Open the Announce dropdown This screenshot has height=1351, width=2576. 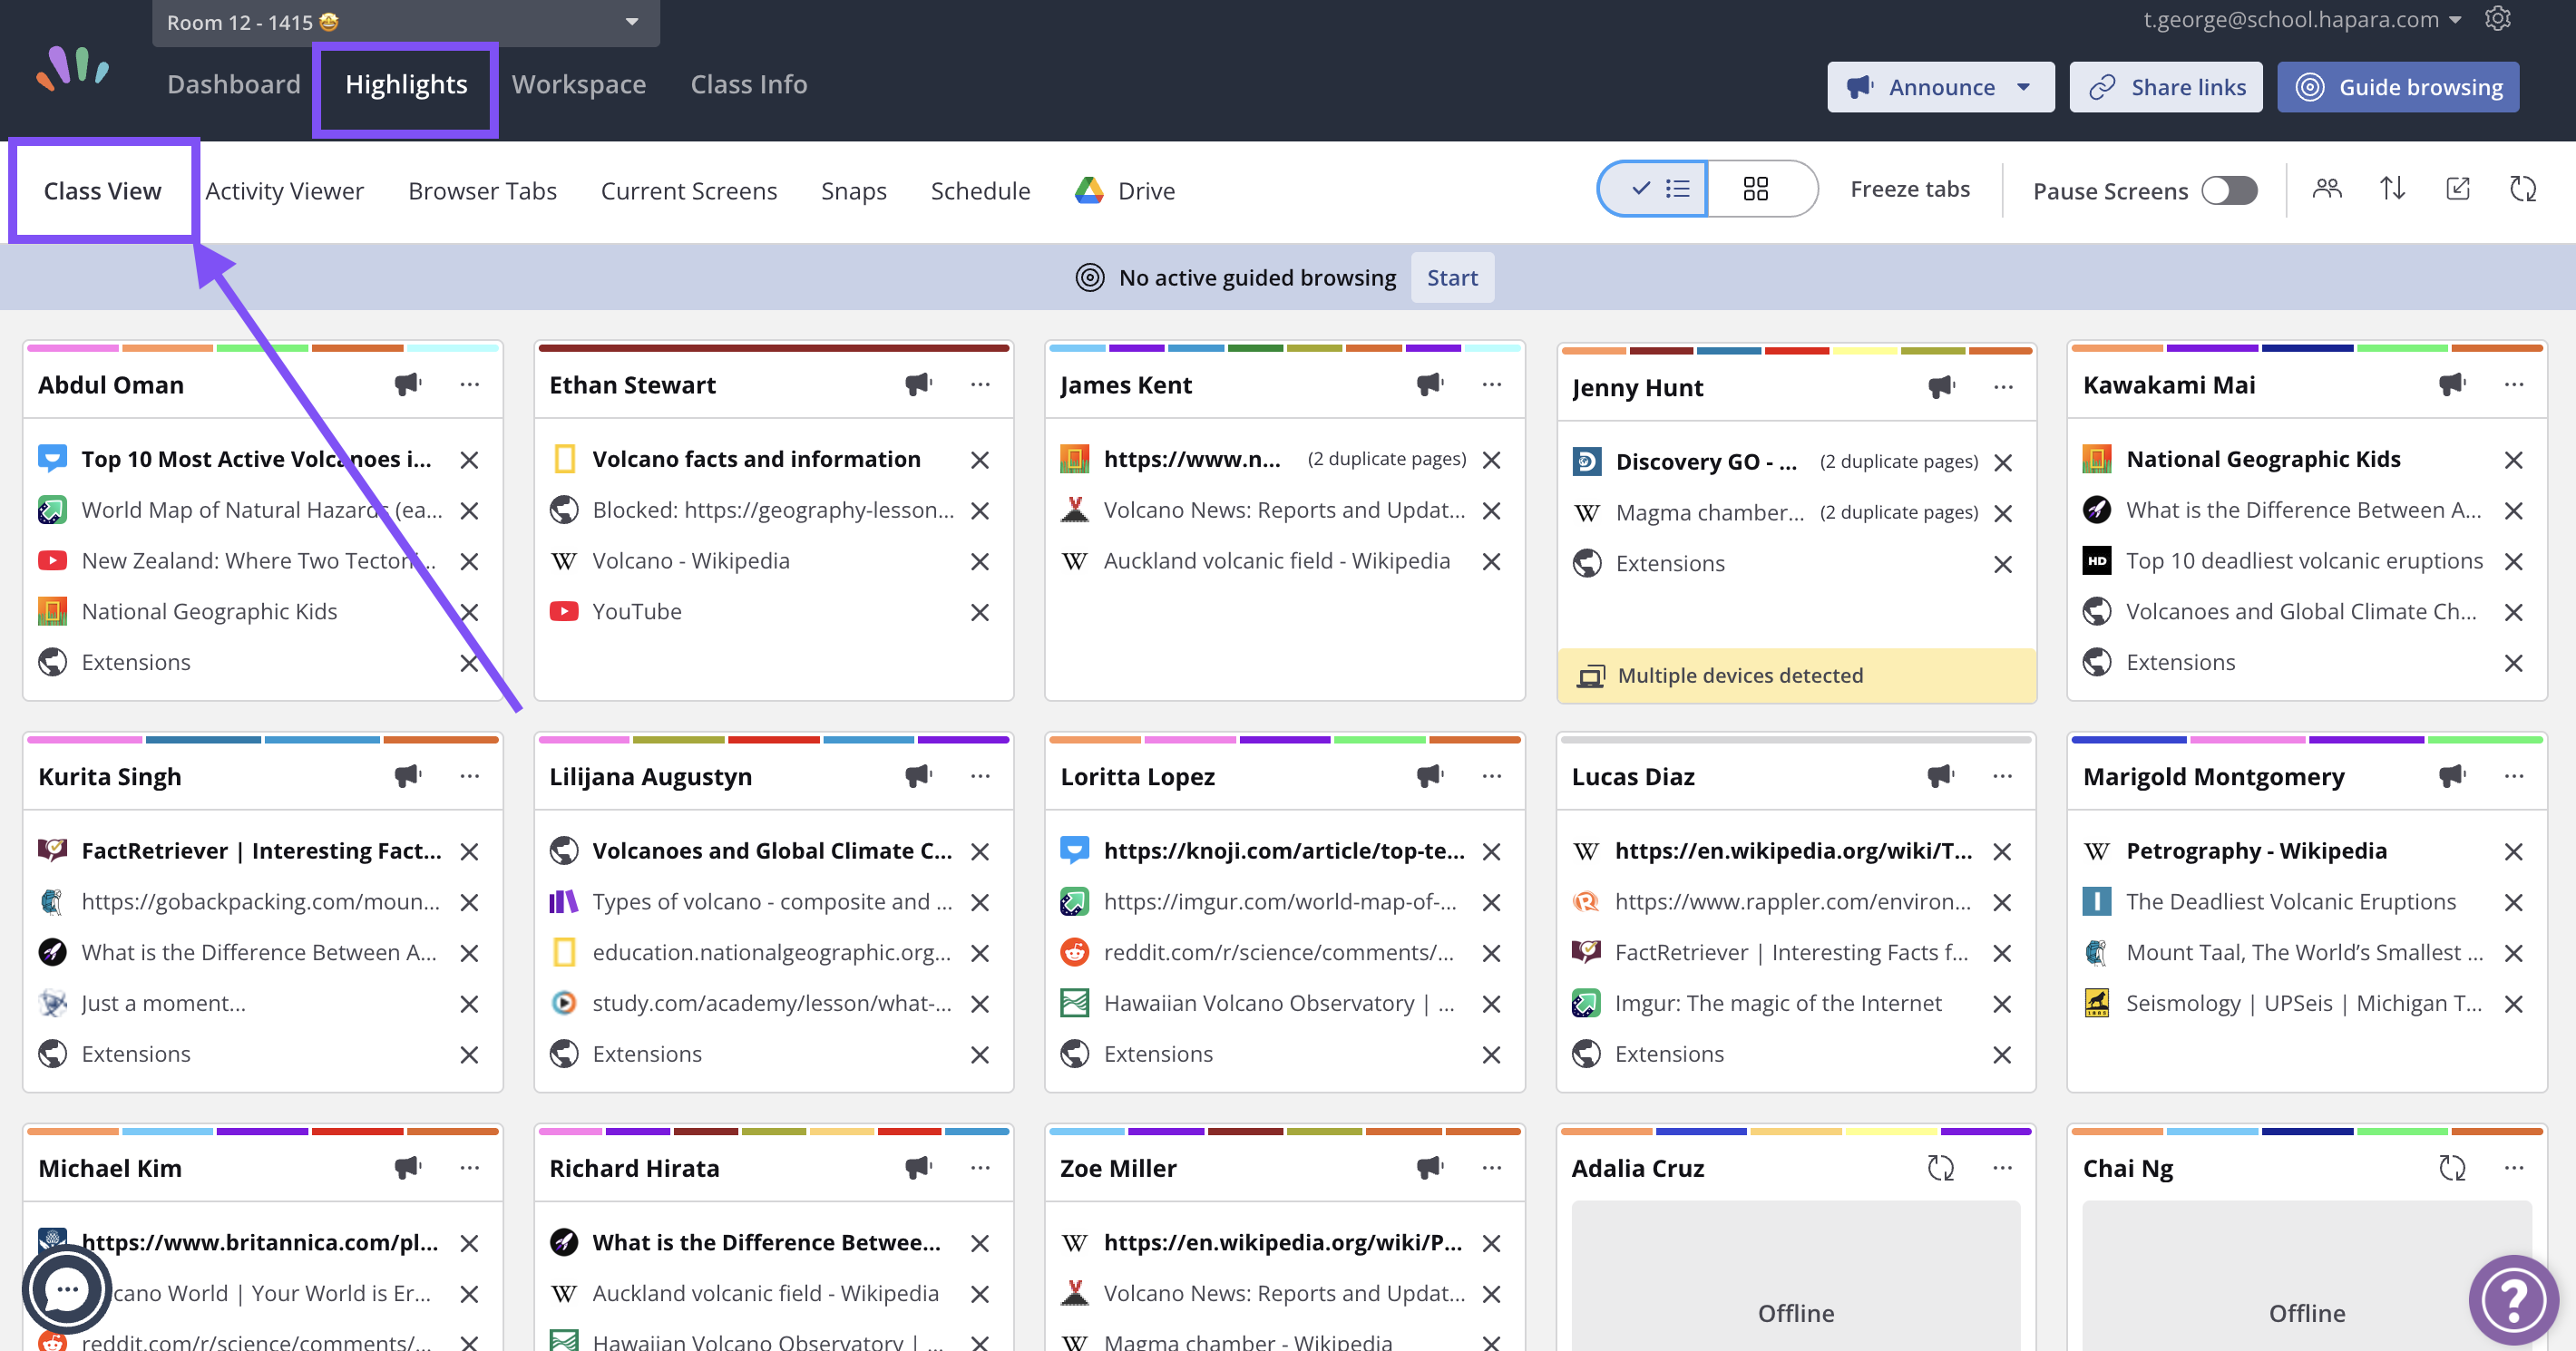1940,87
